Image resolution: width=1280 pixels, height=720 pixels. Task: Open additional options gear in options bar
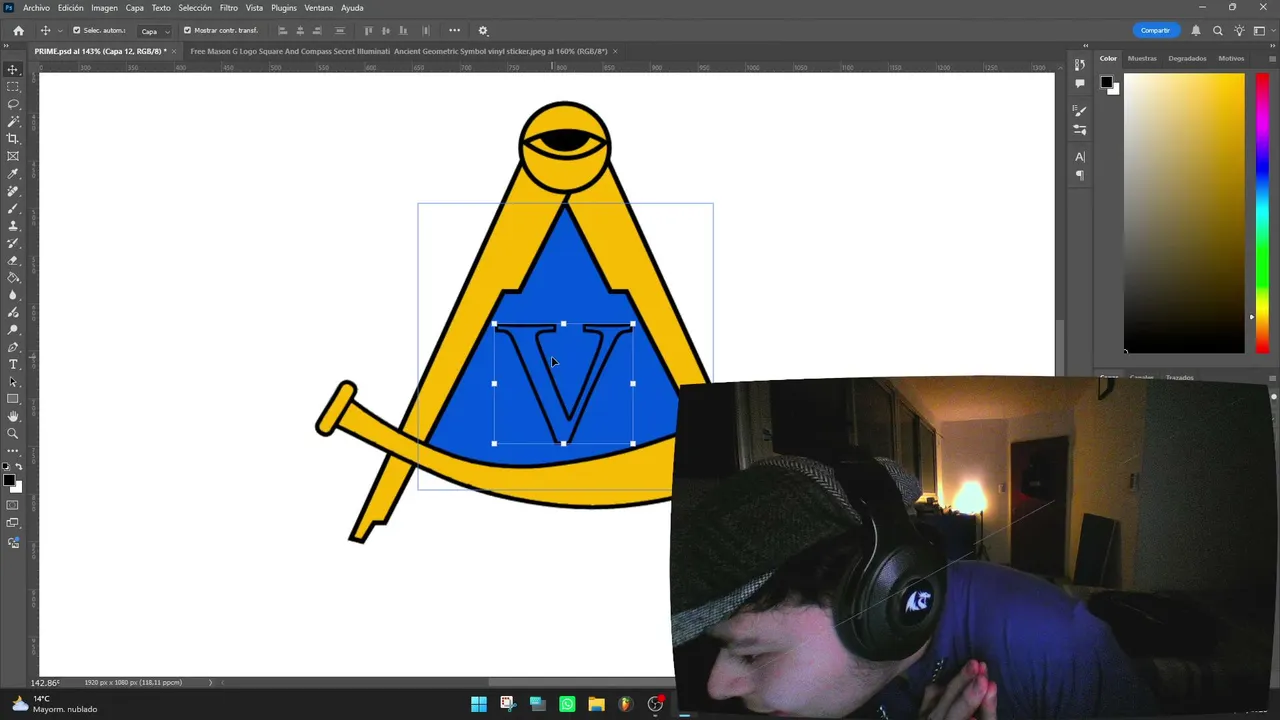(x=483, y=31)
